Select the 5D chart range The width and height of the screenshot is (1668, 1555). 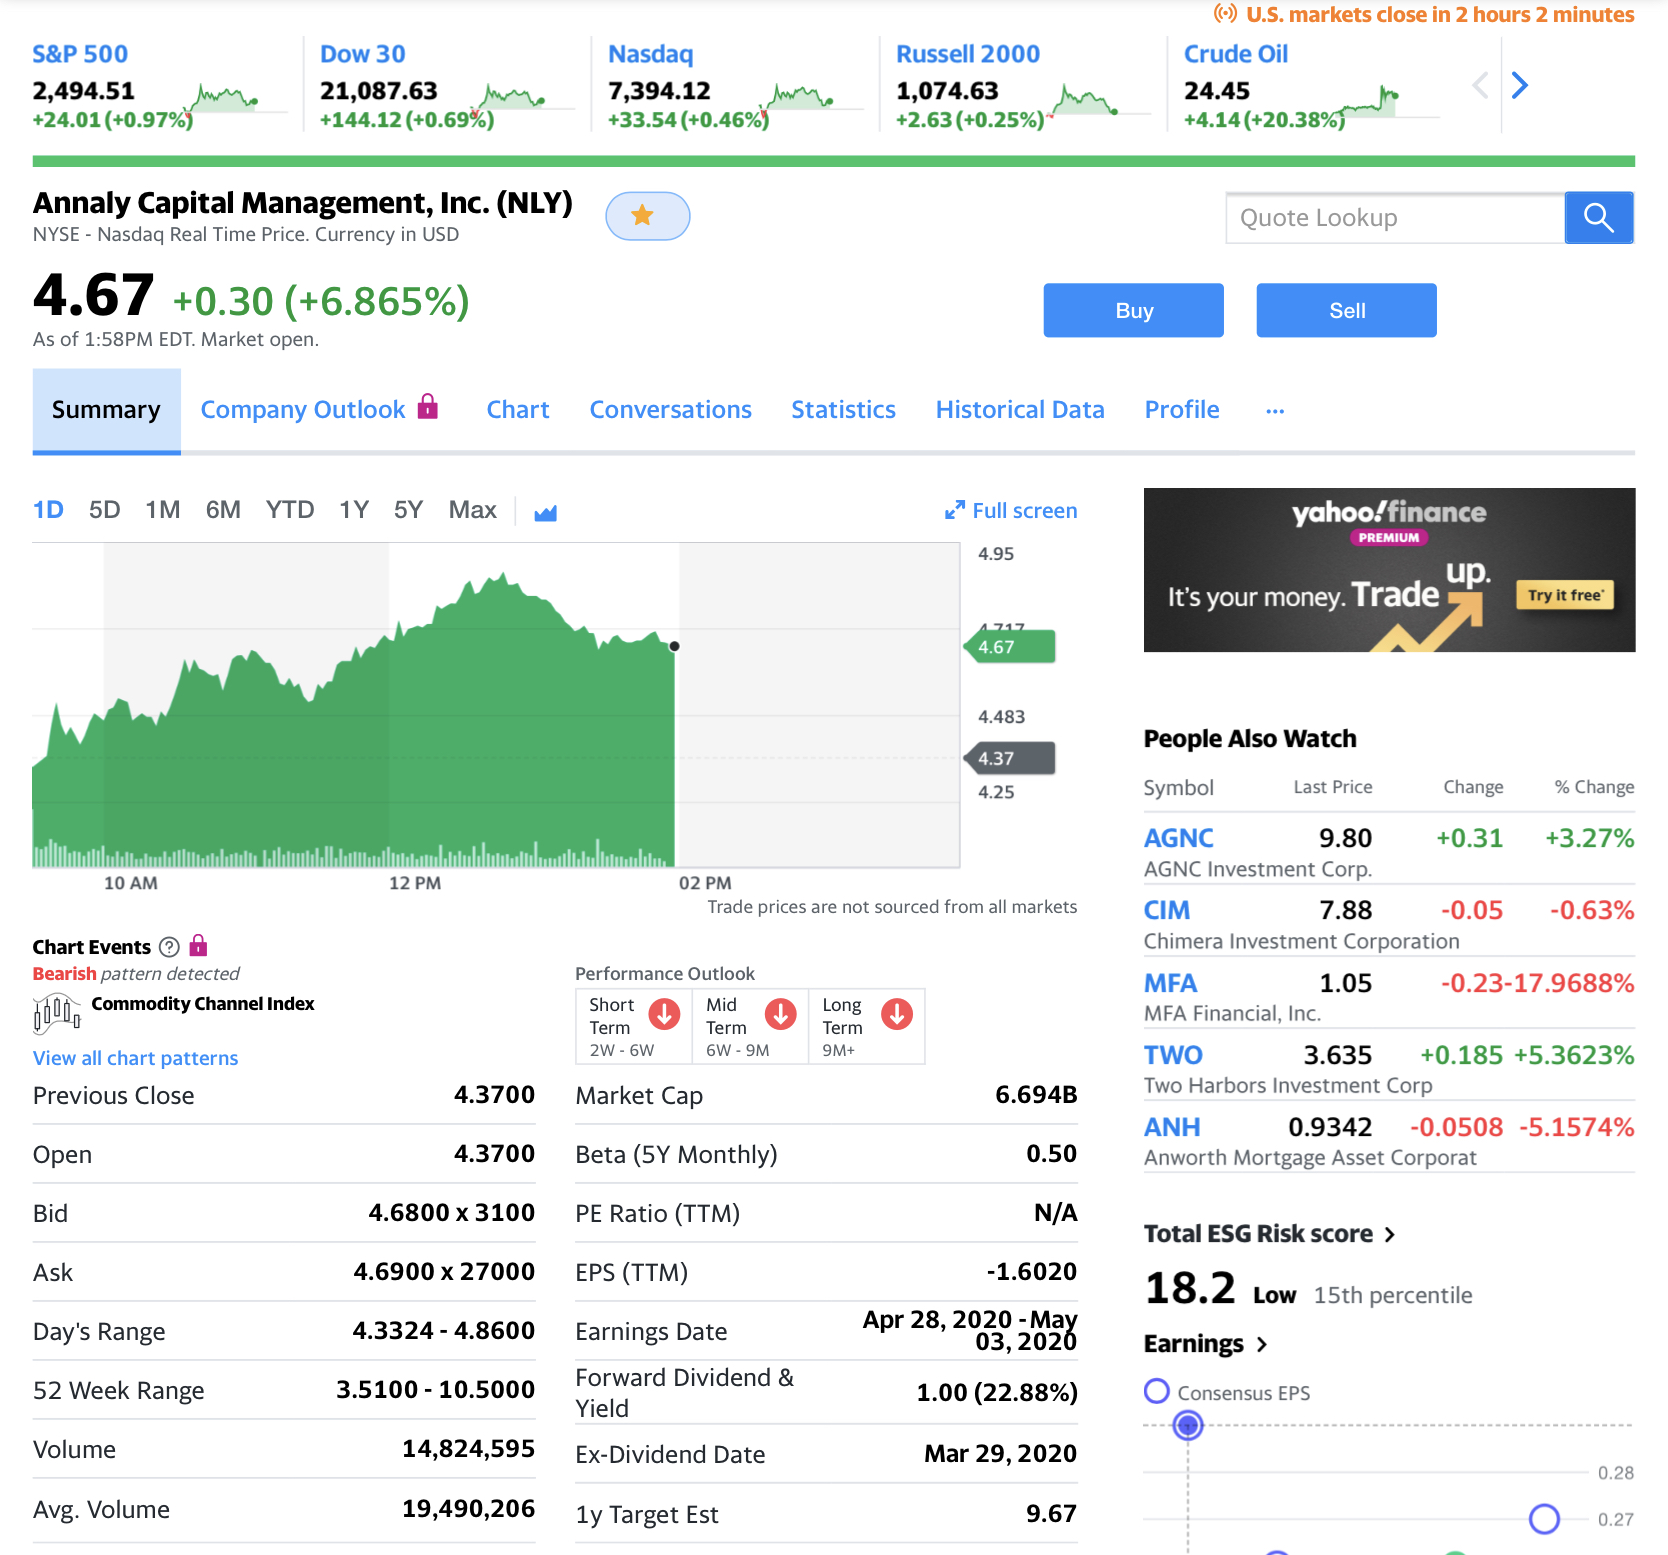click(104, 511)
